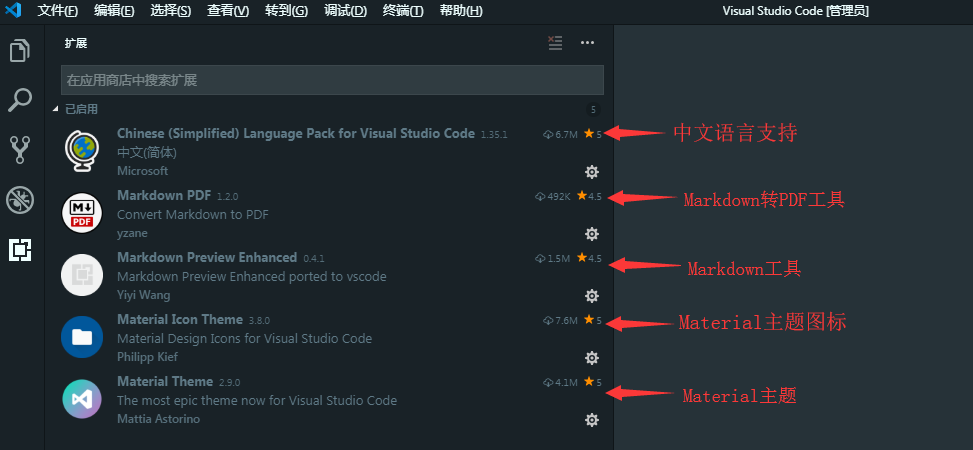Open the Search view in activity bar
973x450 pixels.
click(x=20, y=100)
